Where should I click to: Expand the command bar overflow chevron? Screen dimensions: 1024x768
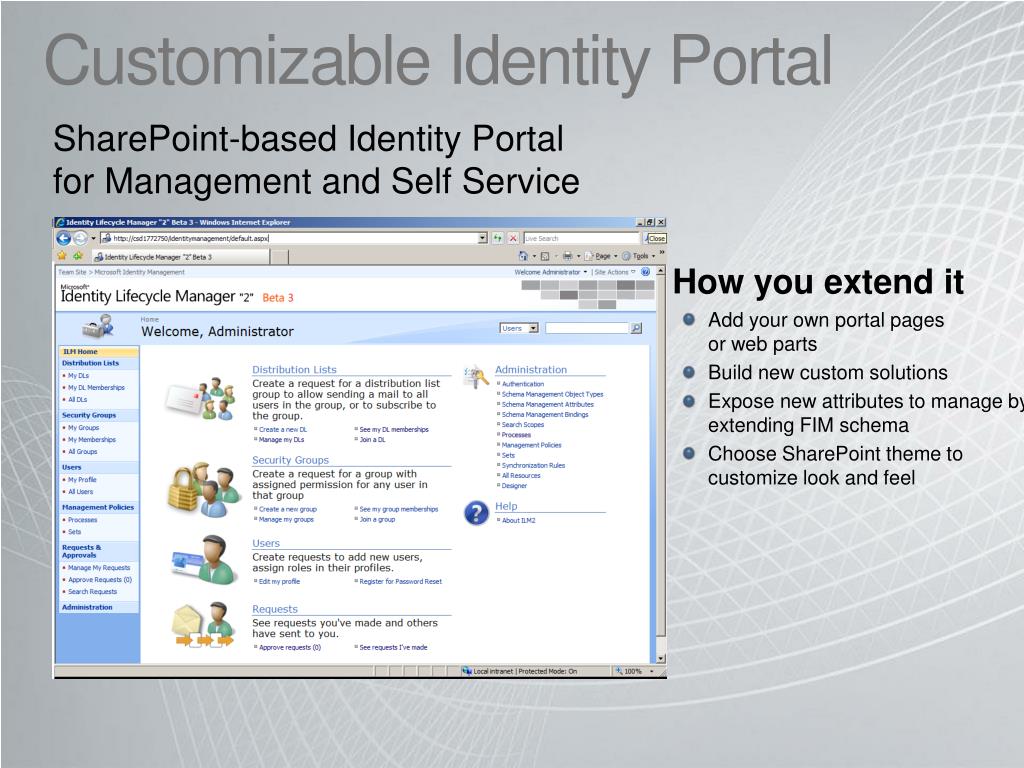pos(662,253)
